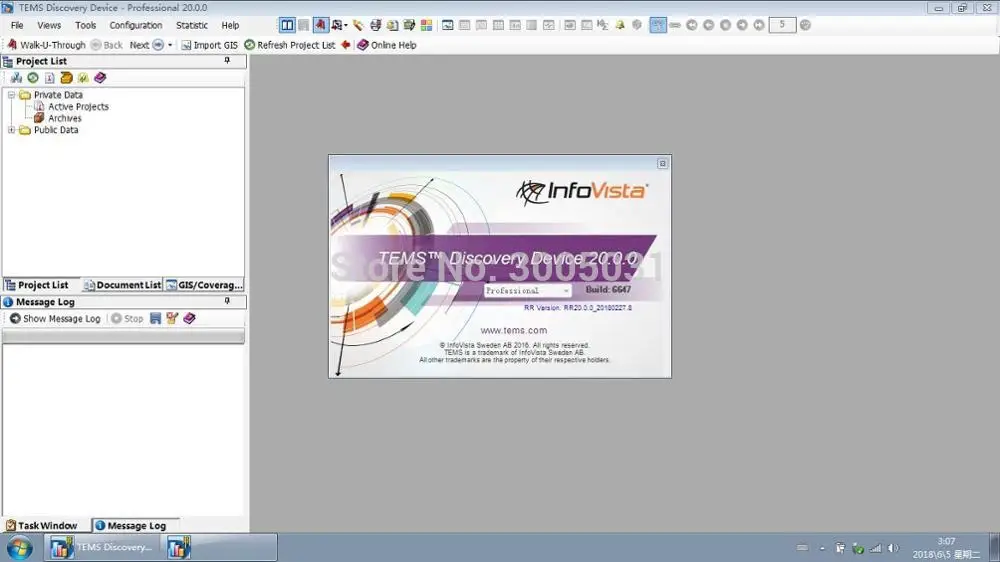Click Import GIS
Image resolution: width=1000 pixels, height=562 pixels.
point(209,45)
